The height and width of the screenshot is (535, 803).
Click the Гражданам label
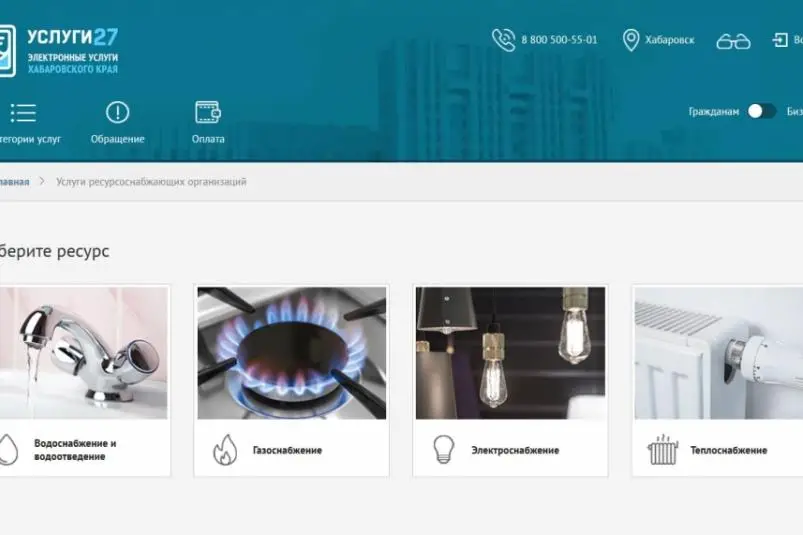(x=713, y=112)
